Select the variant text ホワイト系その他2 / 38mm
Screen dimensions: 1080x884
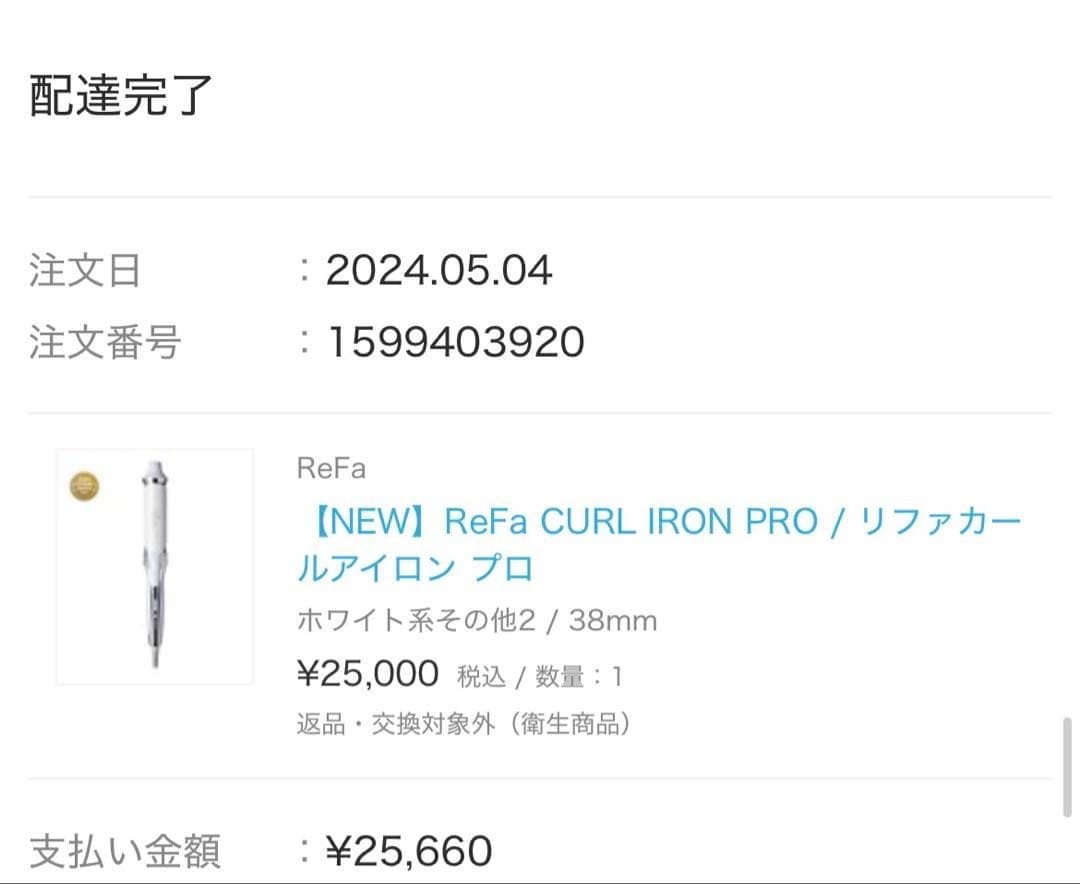click(x=475, y=620)
